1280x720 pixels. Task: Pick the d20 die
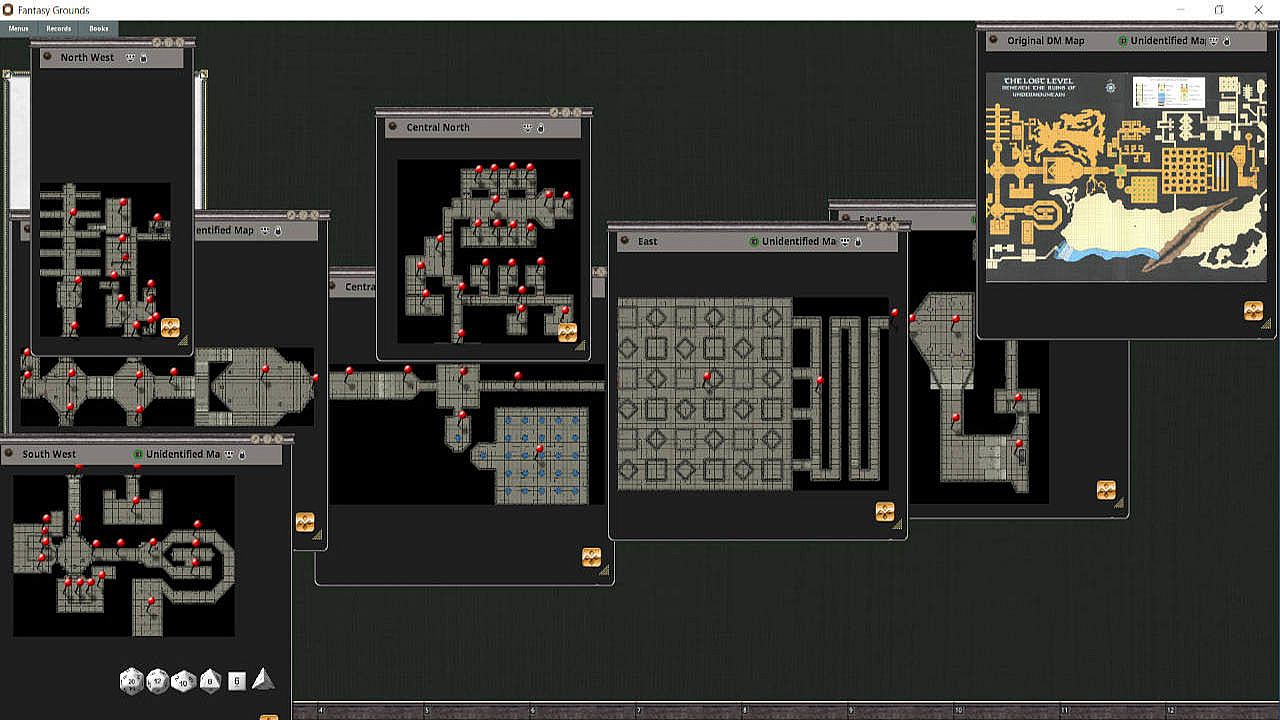point(131,681)
